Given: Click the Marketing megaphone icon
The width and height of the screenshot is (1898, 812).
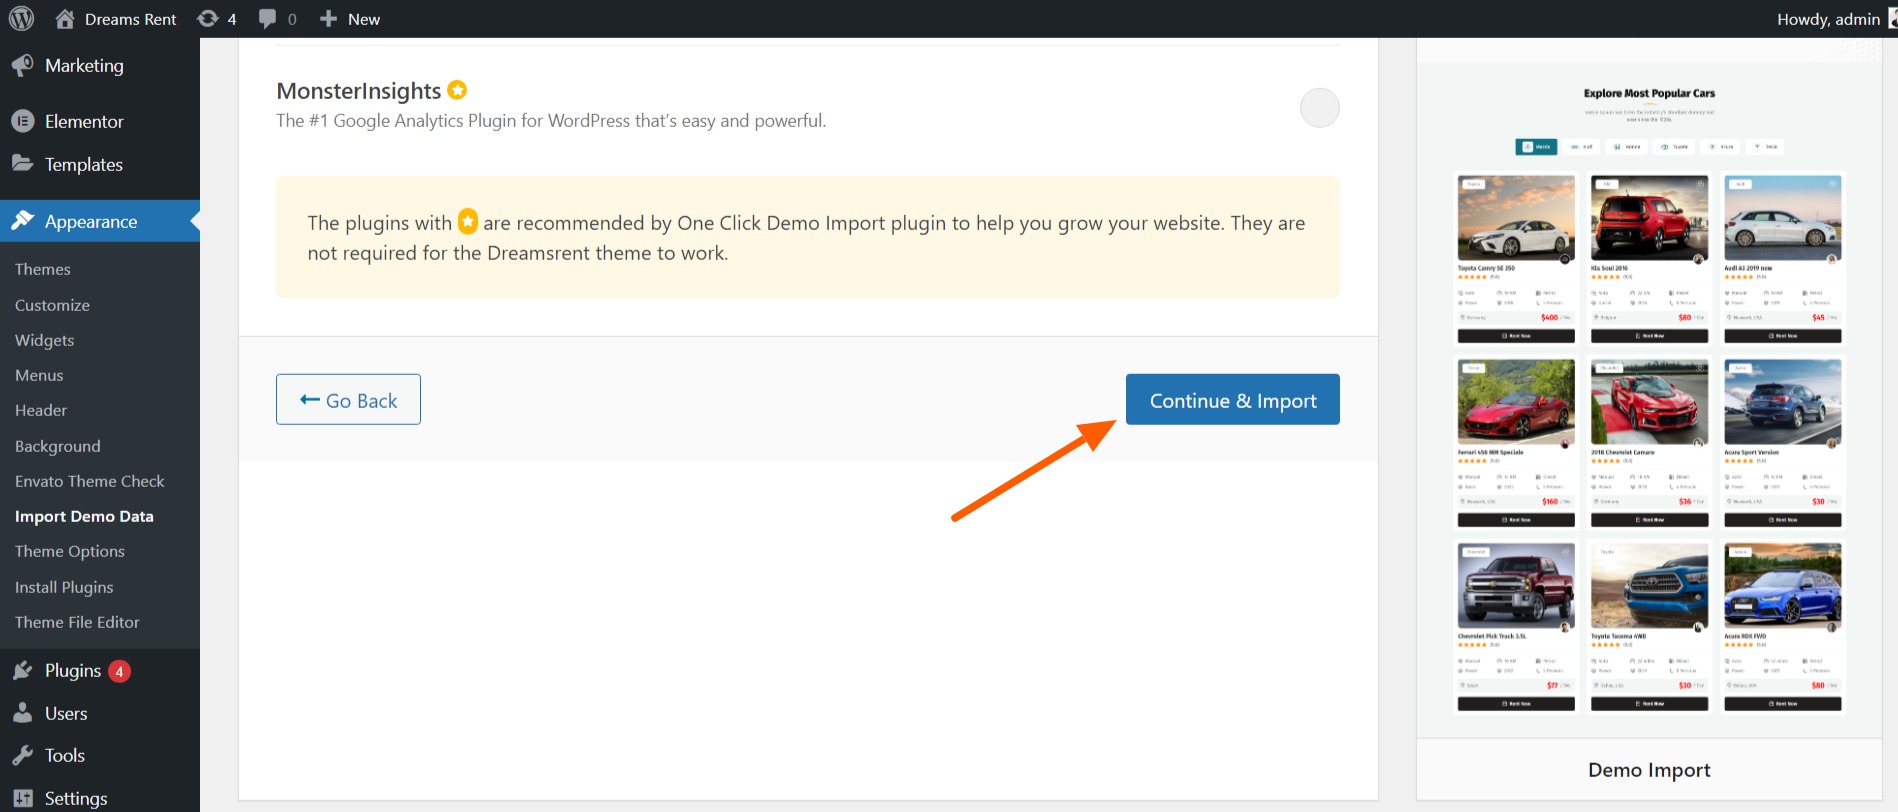Looking at the screenshot, I should 23,65.
